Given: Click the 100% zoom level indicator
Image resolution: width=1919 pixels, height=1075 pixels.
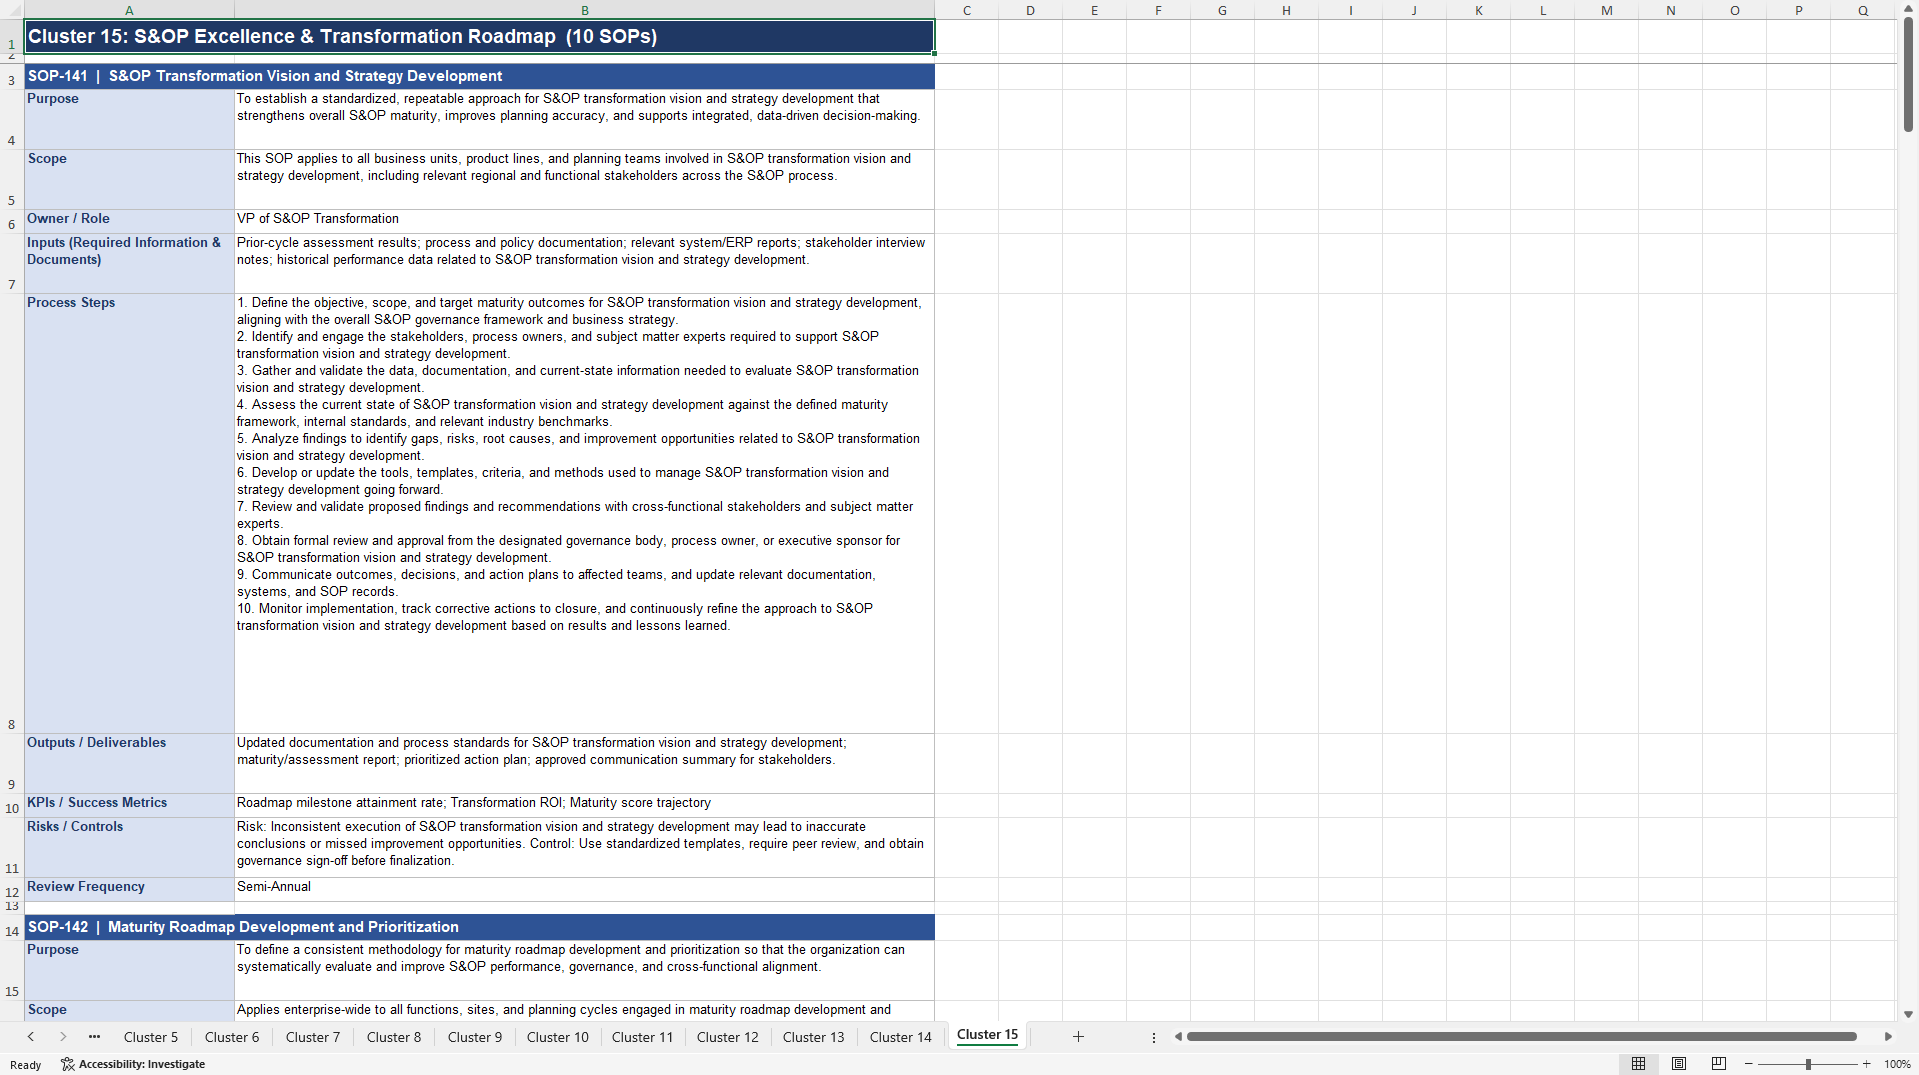Looking at the screenshot, I should (1897, 1064).
